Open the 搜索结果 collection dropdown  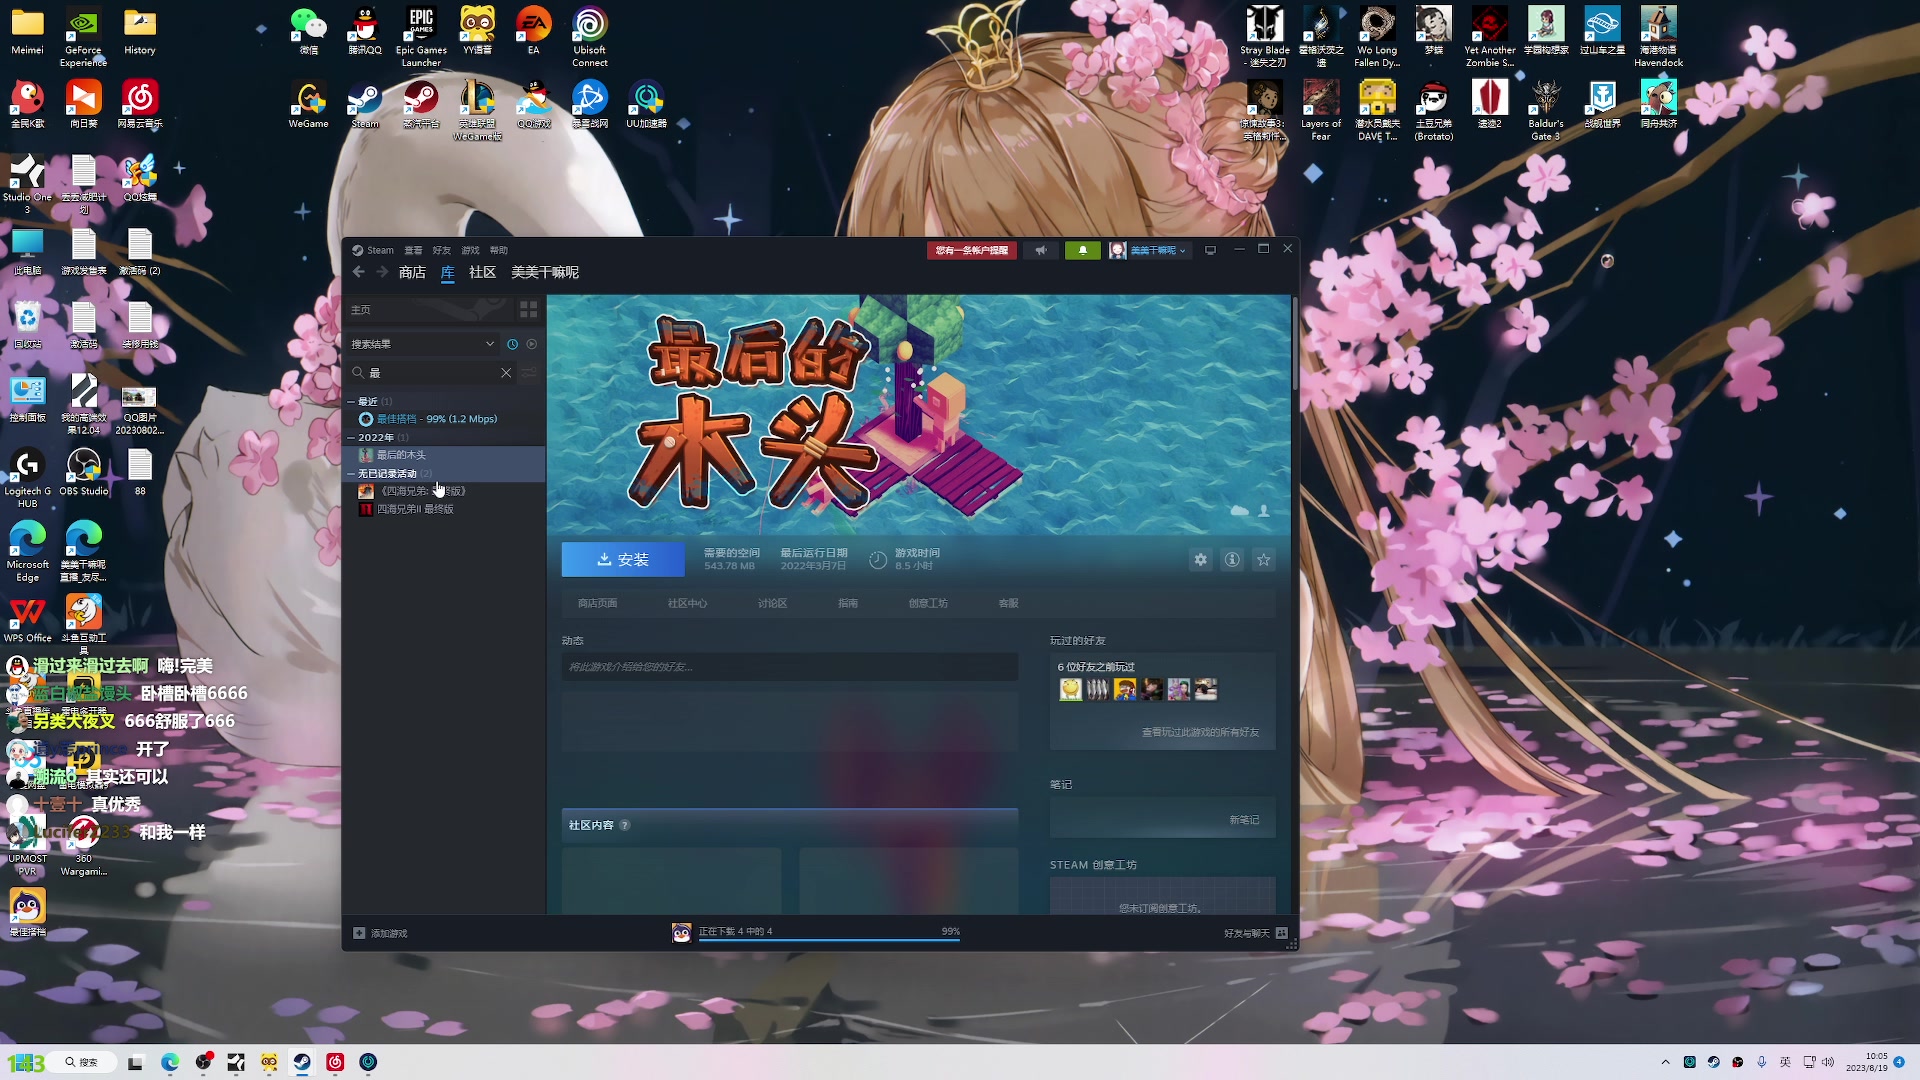click(x=422, y=344)
